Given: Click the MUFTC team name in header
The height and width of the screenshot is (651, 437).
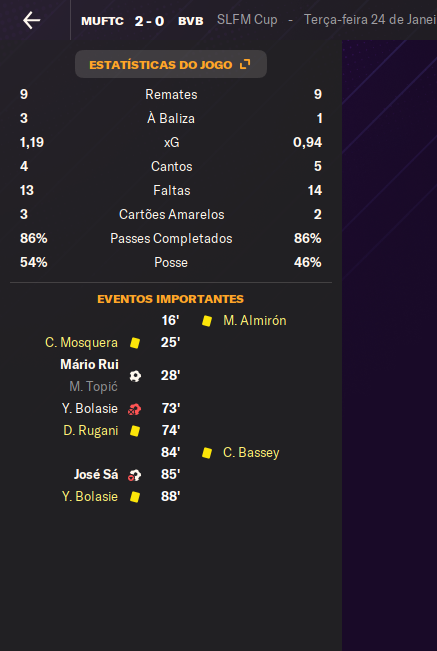Looking at the screenshot, I should click(103, 21).
